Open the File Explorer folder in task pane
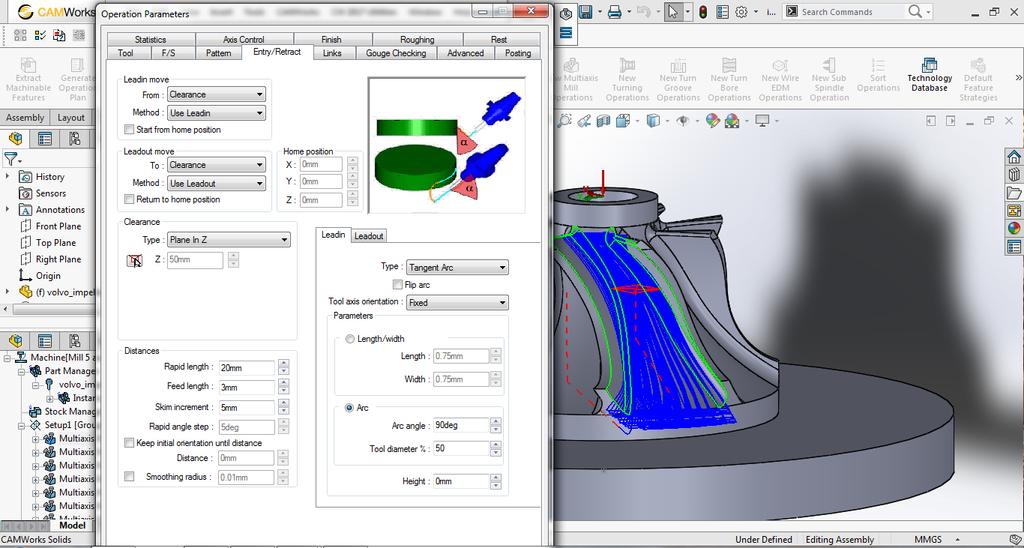Image resolution: width=1024 pixels, height=548 pixels. click(1014, 193)
